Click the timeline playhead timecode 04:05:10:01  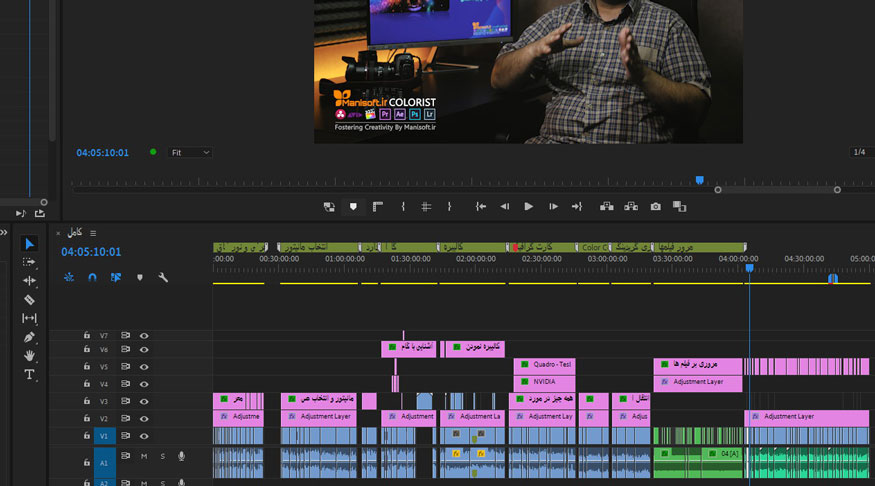tap(91, 252)
